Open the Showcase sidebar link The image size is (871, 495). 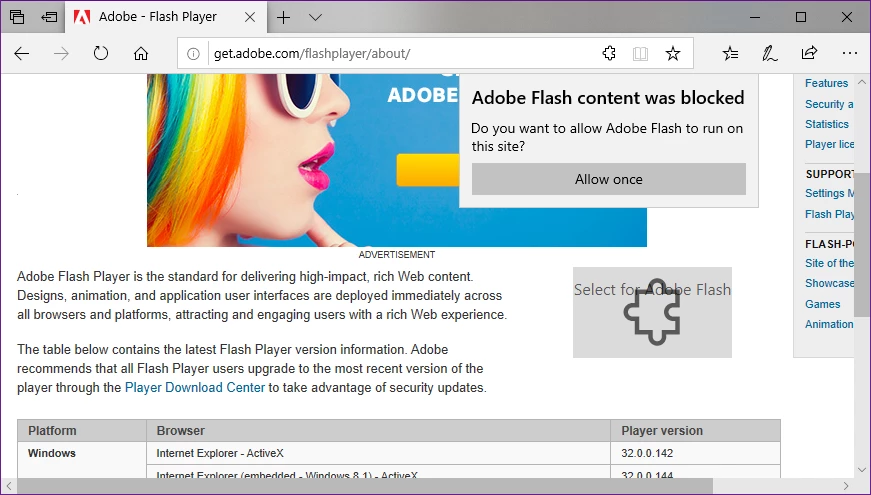click(829, 283)
